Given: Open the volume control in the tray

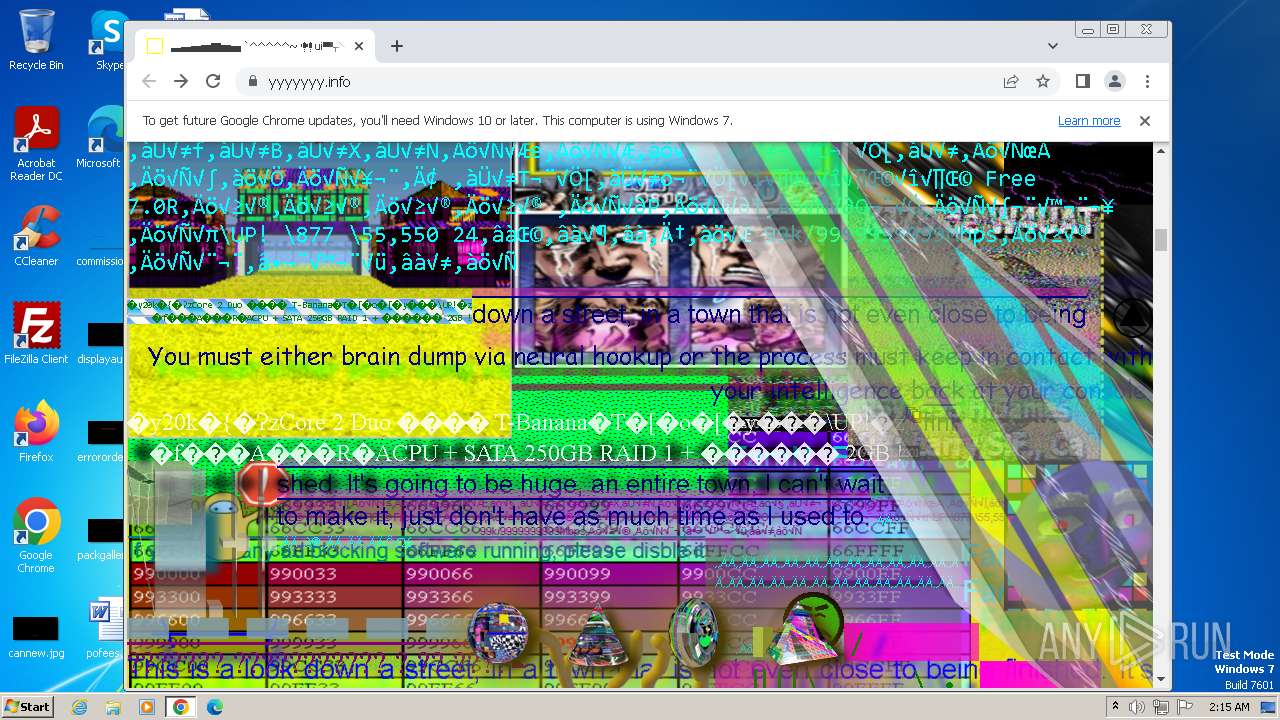Looking at the screenshot, I should 1138,707.
